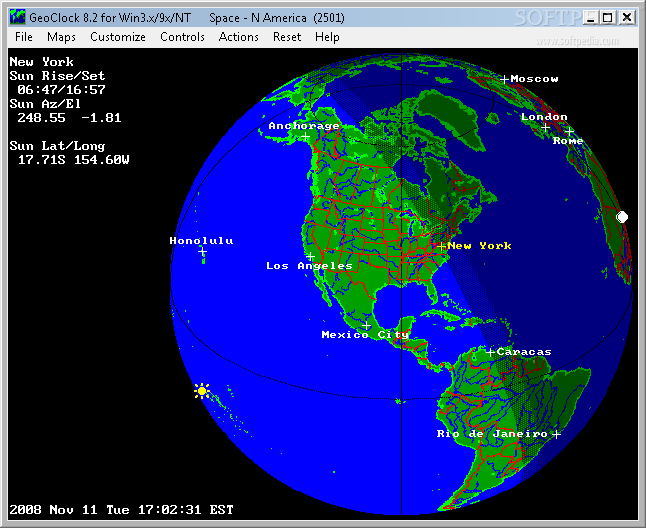Open the Reset menu
The height and width of the screenshot is (528, 646).
287,37
